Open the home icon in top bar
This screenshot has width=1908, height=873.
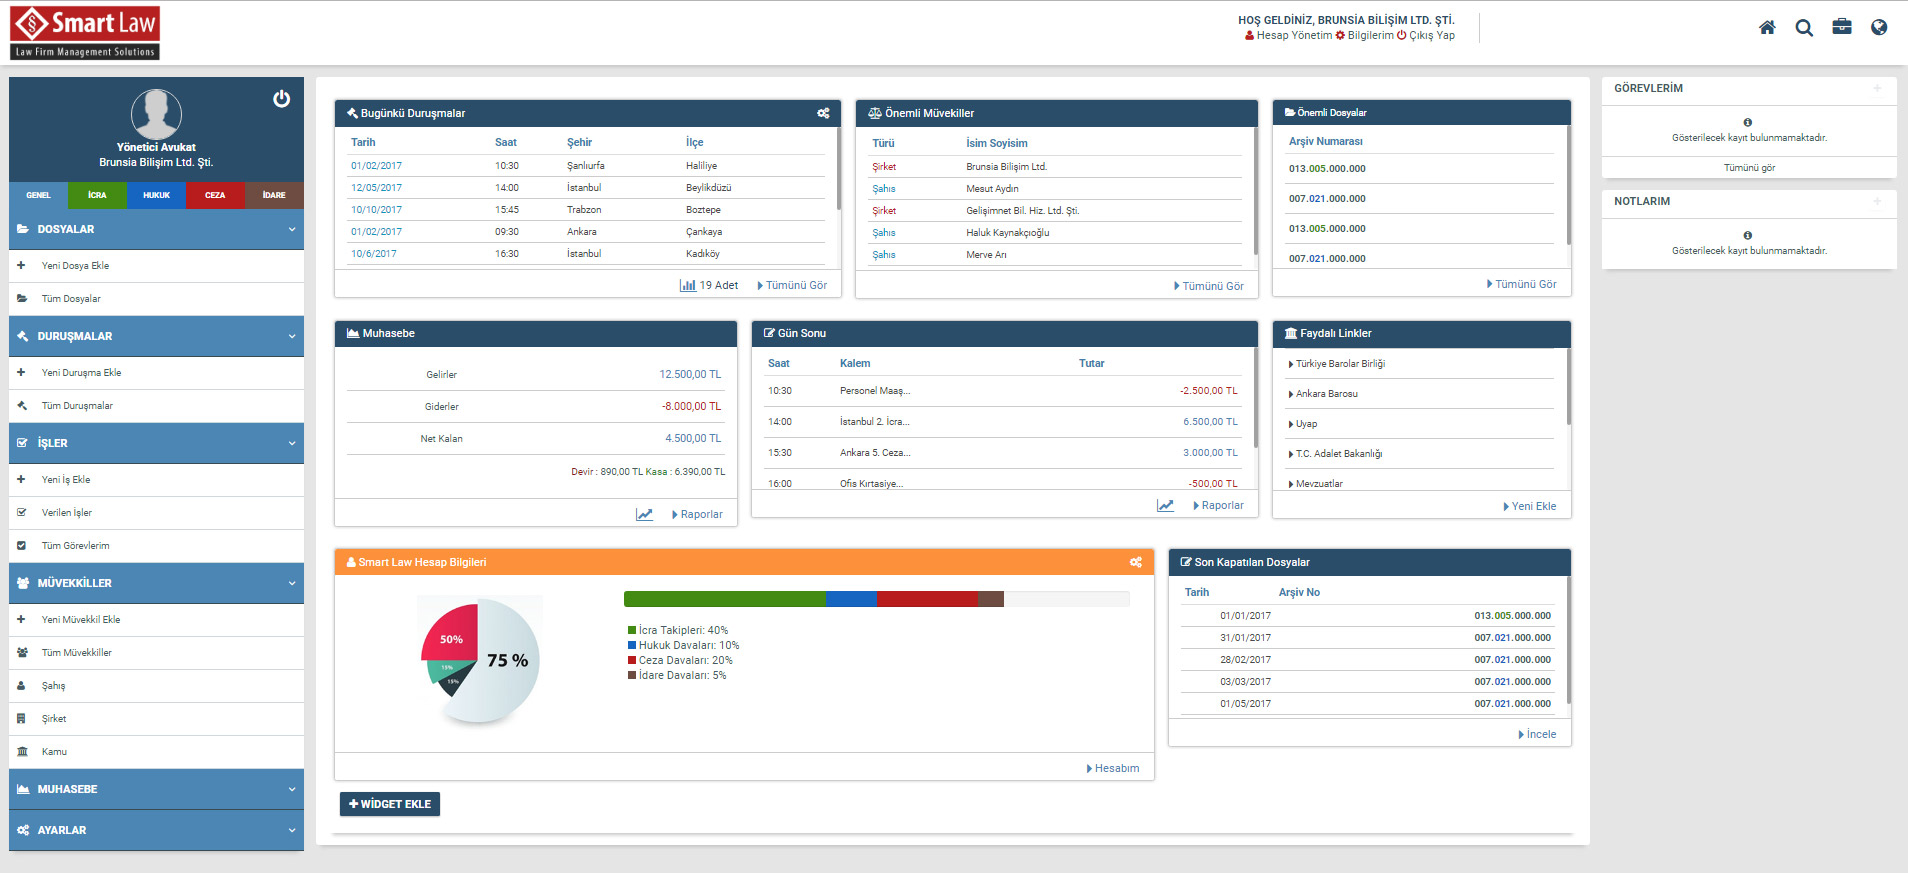click(x=1767, y=28)
